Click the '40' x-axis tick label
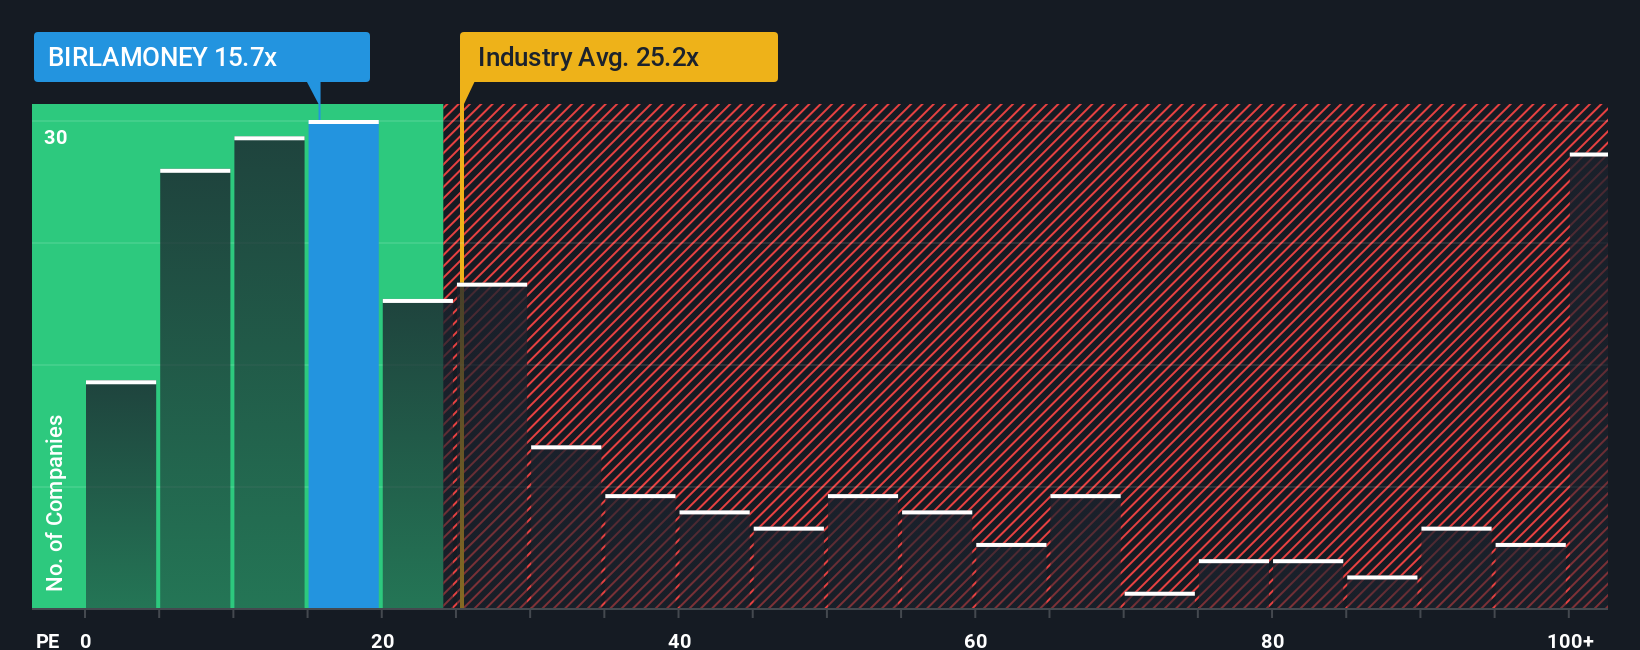This screenshot has width=1640, height=650. pos(679,640)
